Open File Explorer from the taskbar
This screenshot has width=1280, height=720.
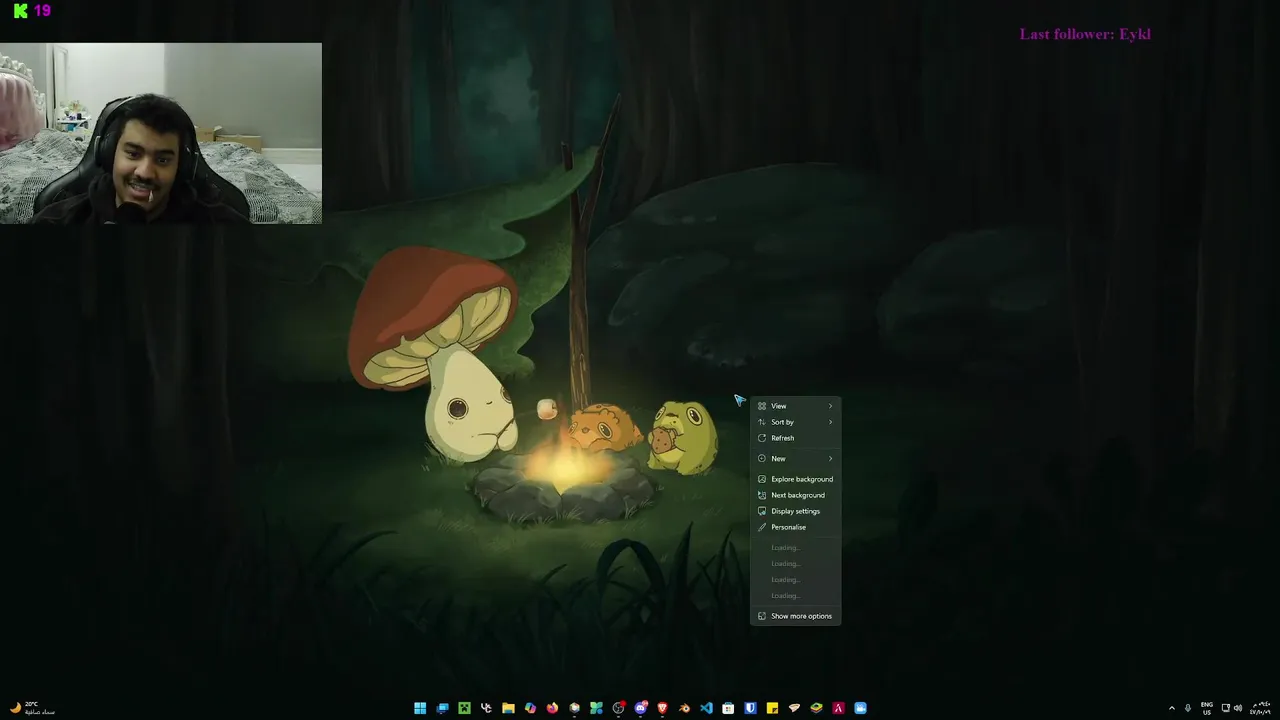click(508, 708)
